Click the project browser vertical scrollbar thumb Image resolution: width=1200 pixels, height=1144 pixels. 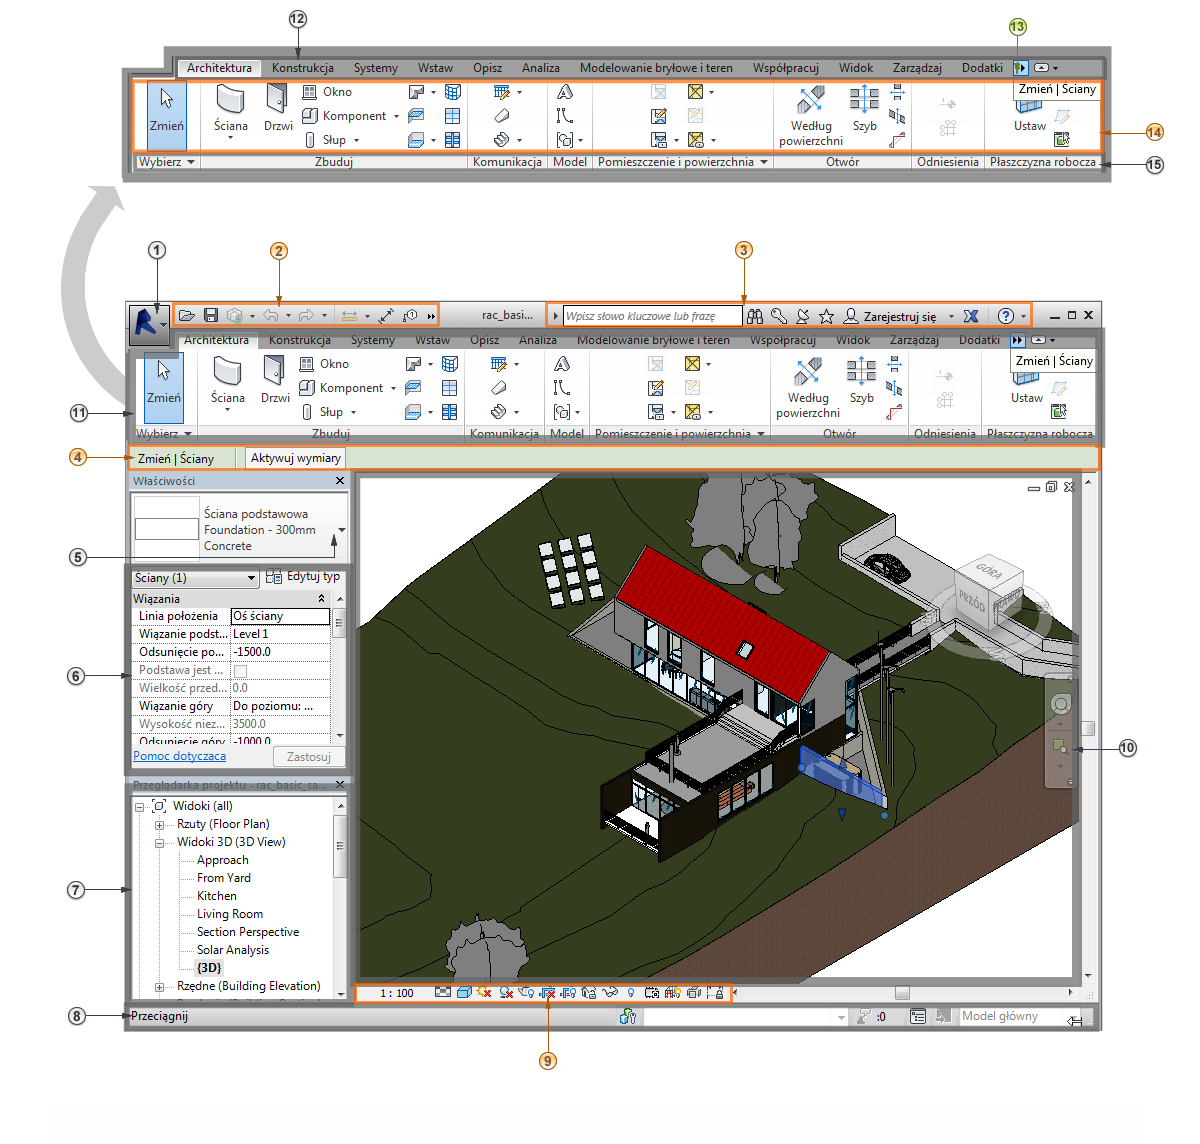[339, 846]
